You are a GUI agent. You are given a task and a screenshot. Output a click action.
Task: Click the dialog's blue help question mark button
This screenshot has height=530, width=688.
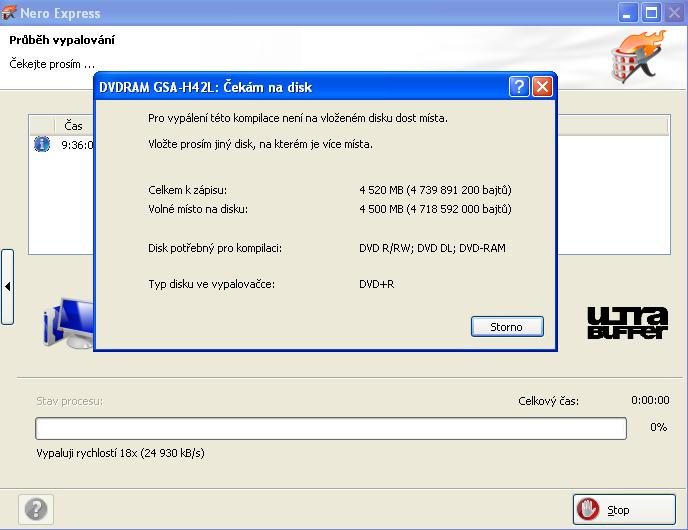click(x=519, y=86)
